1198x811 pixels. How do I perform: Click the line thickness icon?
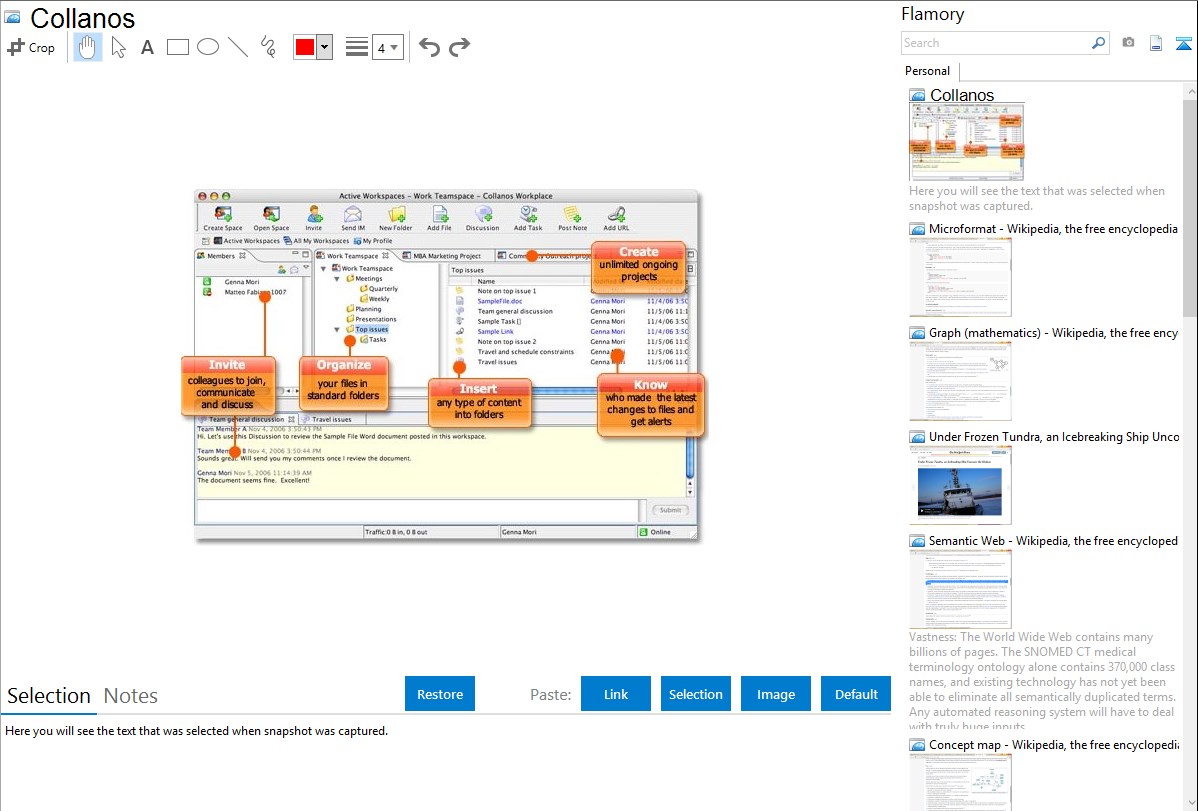point(357,47)
